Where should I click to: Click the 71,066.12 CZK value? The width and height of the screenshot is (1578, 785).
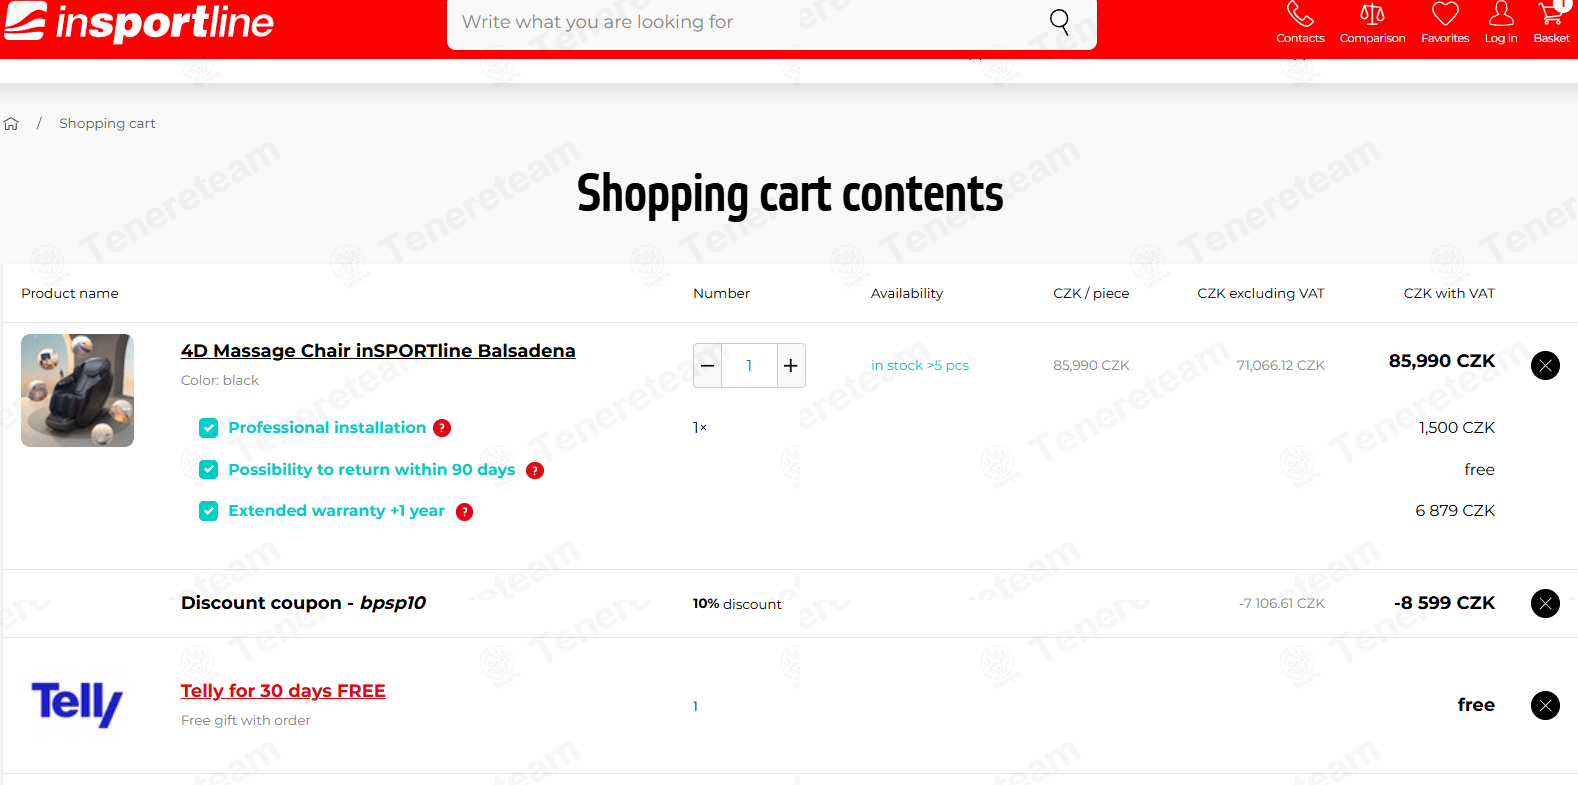coord(1280,365)
